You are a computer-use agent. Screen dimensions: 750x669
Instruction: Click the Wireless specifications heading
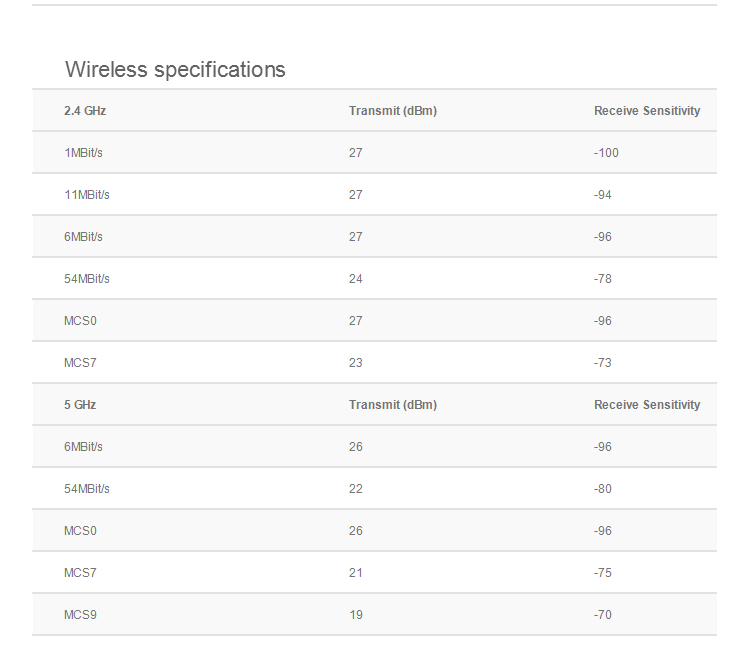tap(175, 70)
